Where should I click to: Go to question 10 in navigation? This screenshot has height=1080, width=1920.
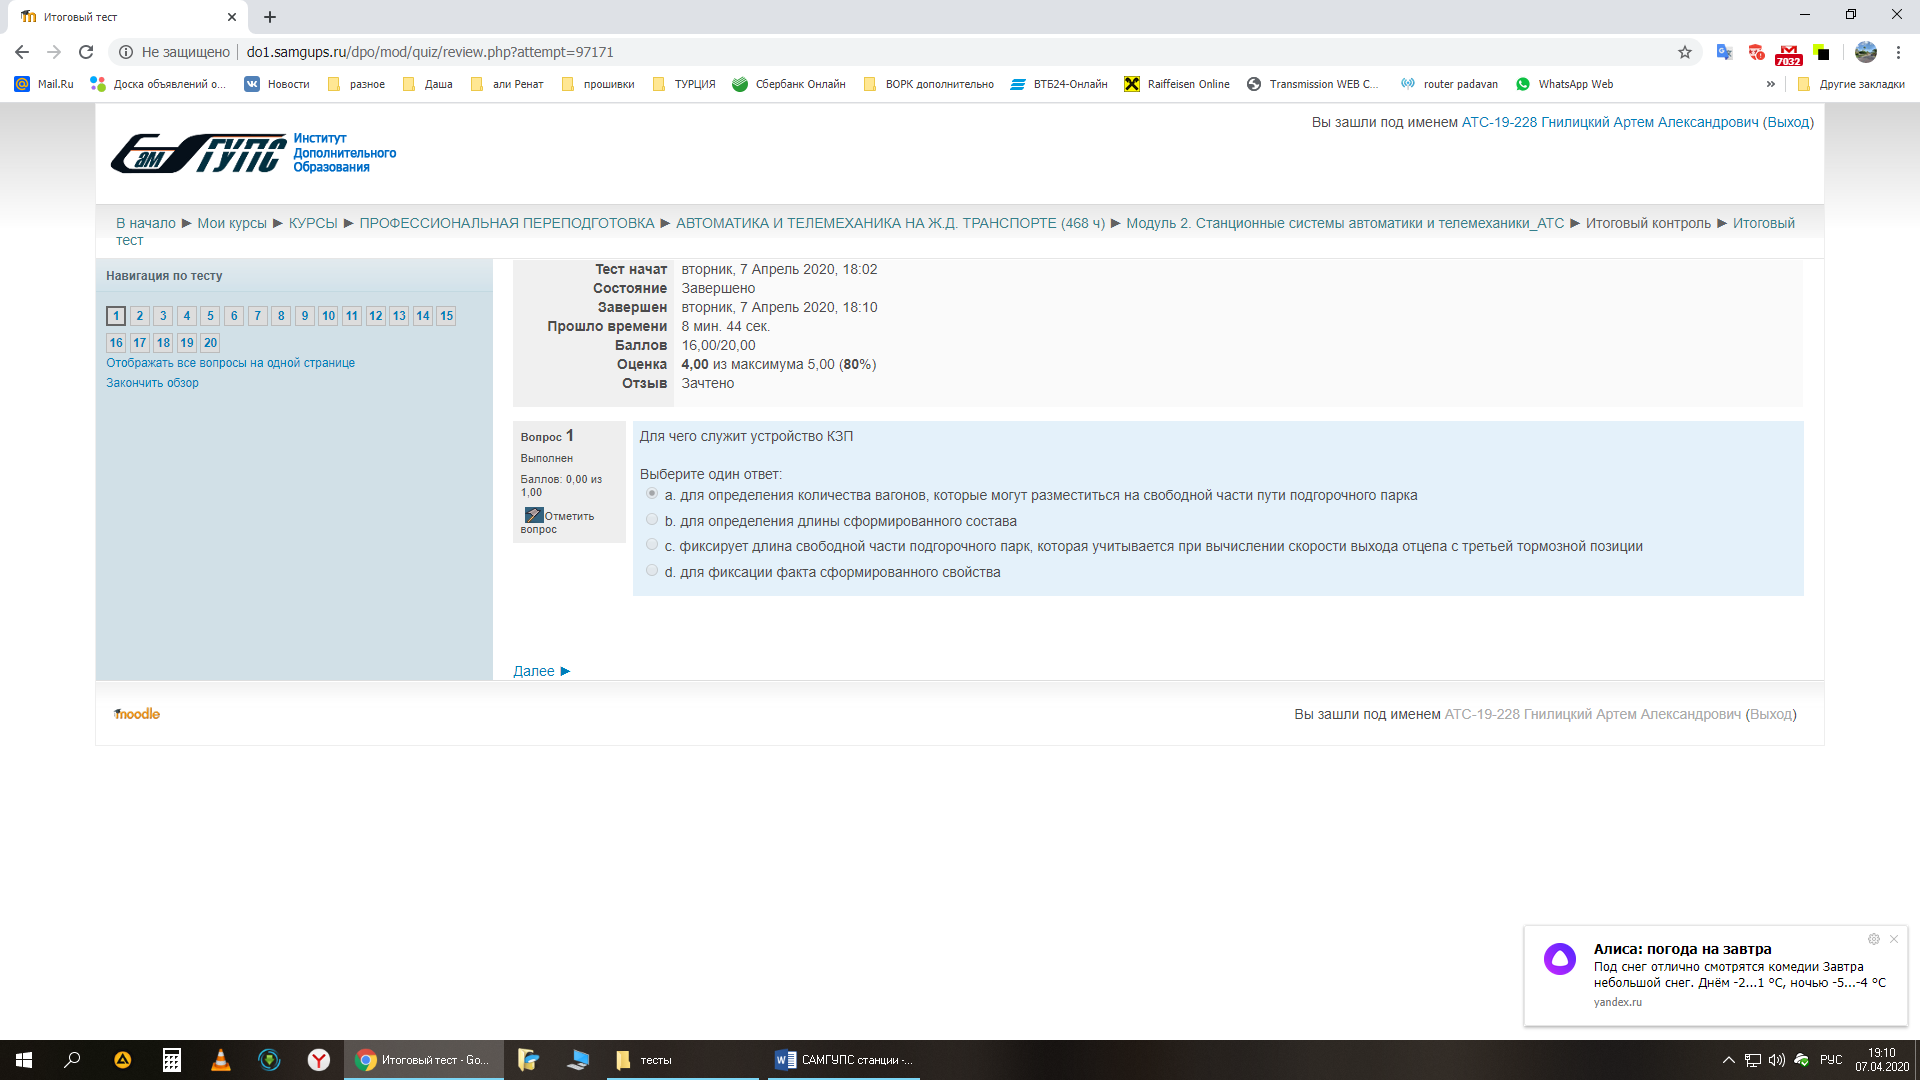[328, 316]
